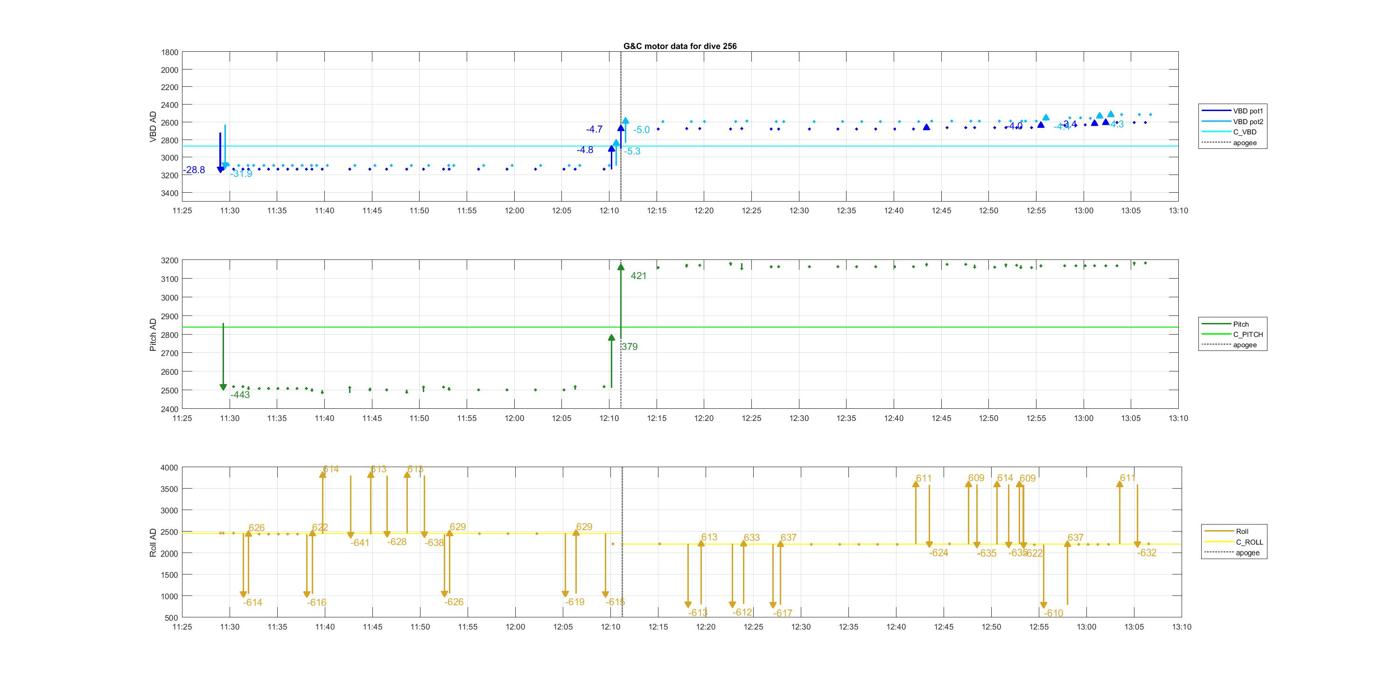This screenshot has width=1400, height=693.
Task: Click the "-626" roll data label
Action: [454, 602]
